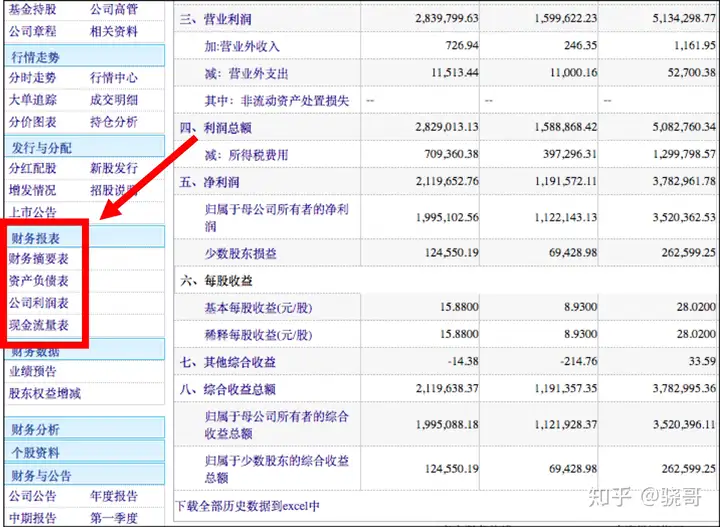Image resolution: width=720 pixels, height=527 pixels.
Task: Click the 少数股东损益 row label
Action: click(x=240, y=253)
